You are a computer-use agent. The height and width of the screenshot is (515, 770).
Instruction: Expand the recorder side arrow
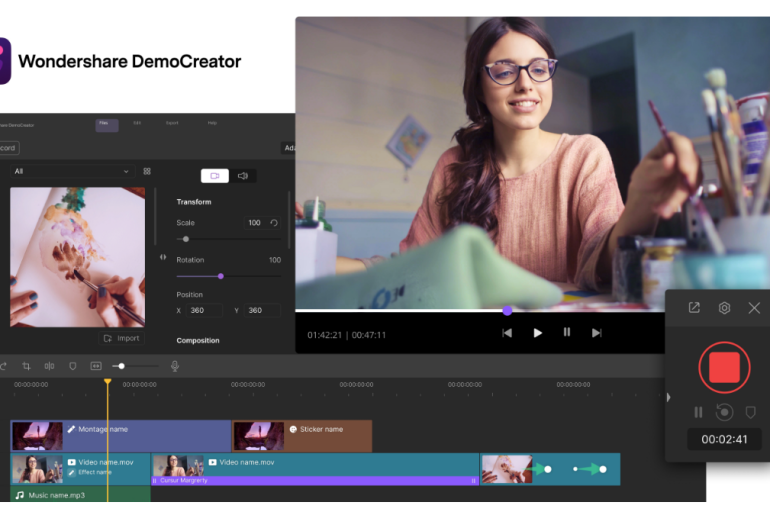(x=668, y=397)
